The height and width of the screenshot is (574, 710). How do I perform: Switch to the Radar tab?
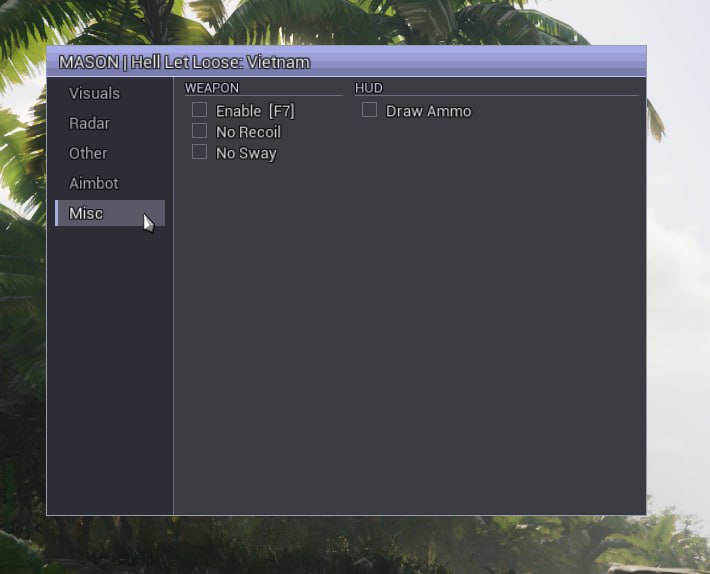110,123
